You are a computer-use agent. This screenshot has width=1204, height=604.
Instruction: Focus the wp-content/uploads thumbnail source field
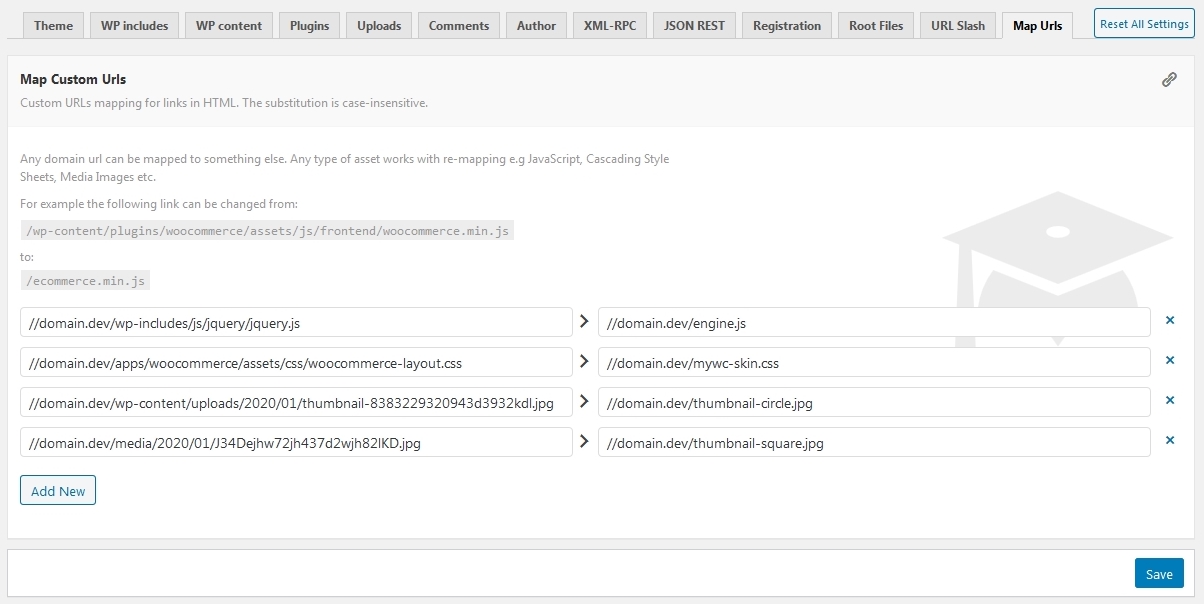(x=296, y=402)
